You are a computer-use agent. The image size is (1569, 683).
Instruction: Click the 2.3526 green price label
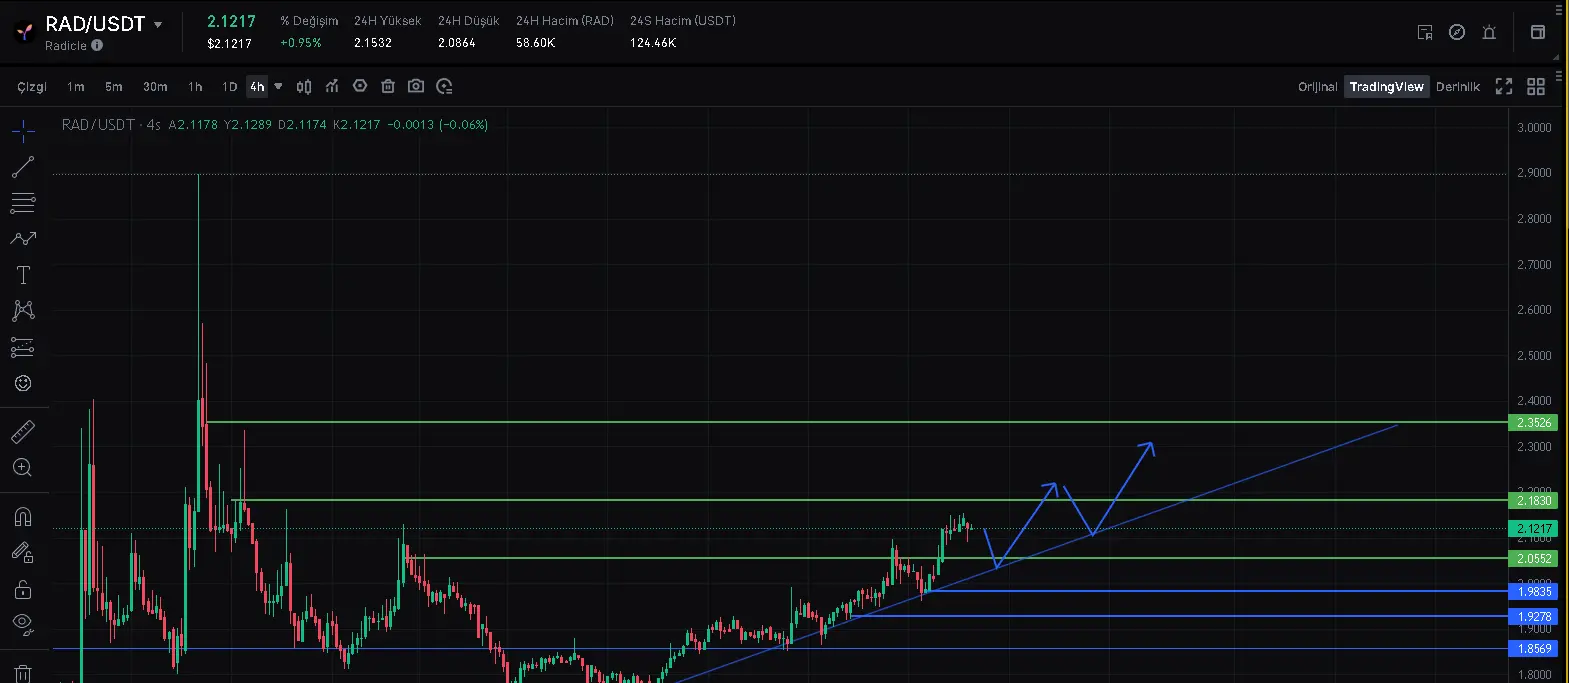coord(1533,423)
